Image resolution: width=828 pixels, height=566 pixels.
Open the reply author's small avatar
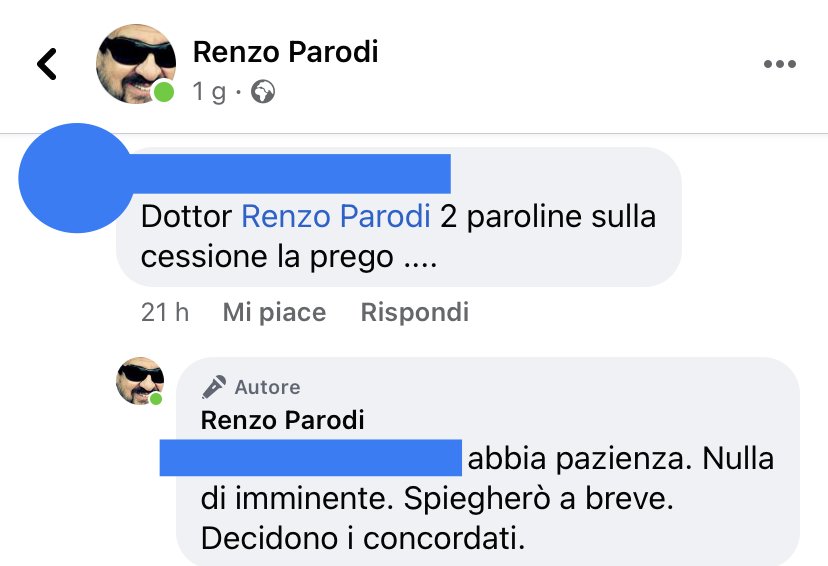tap(140, 381)
